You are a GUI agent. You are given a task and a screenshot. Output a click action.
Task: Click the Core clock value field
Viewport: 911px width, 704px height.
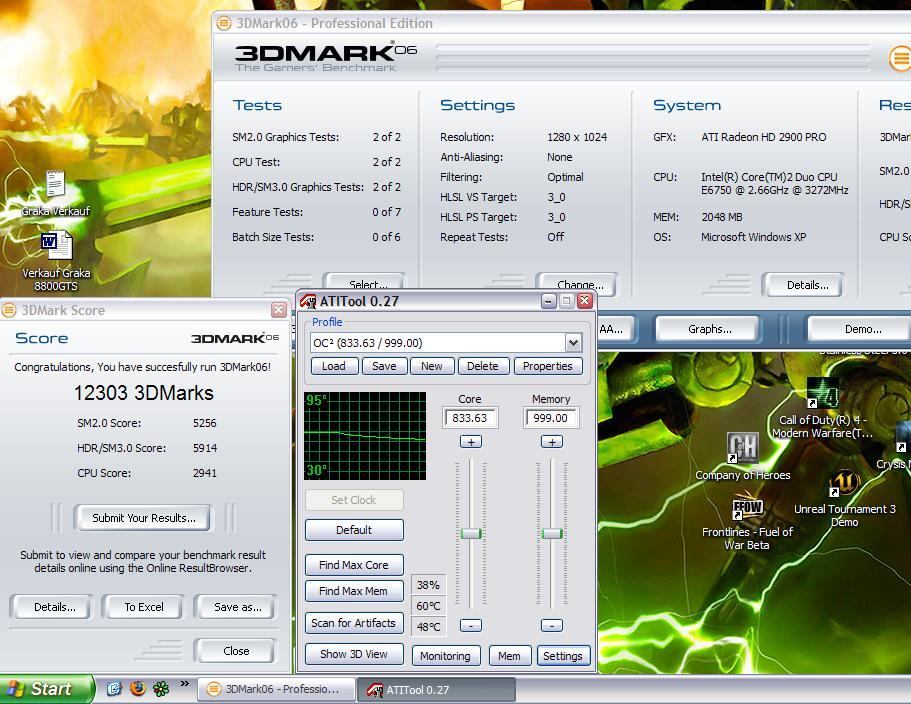[470, 418]
